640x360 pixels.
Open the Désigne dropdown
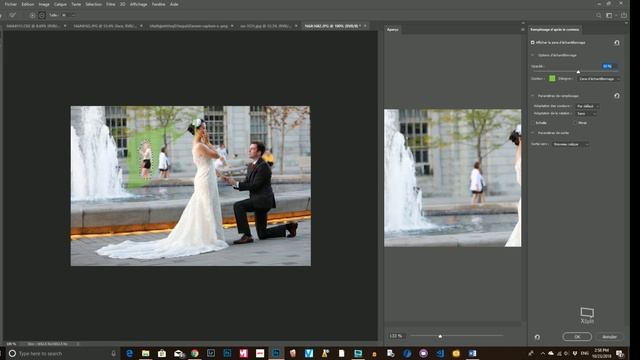tap(598, 79)
